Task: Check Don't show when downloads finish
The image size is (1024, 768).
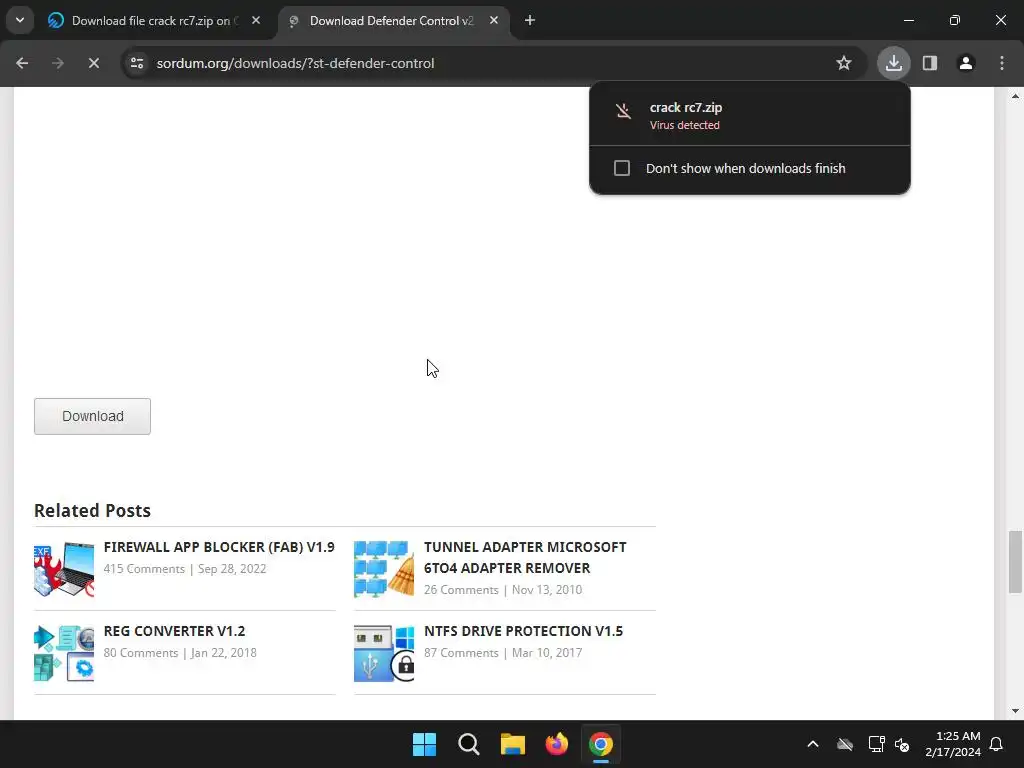Action: click(x=622, y=168)
